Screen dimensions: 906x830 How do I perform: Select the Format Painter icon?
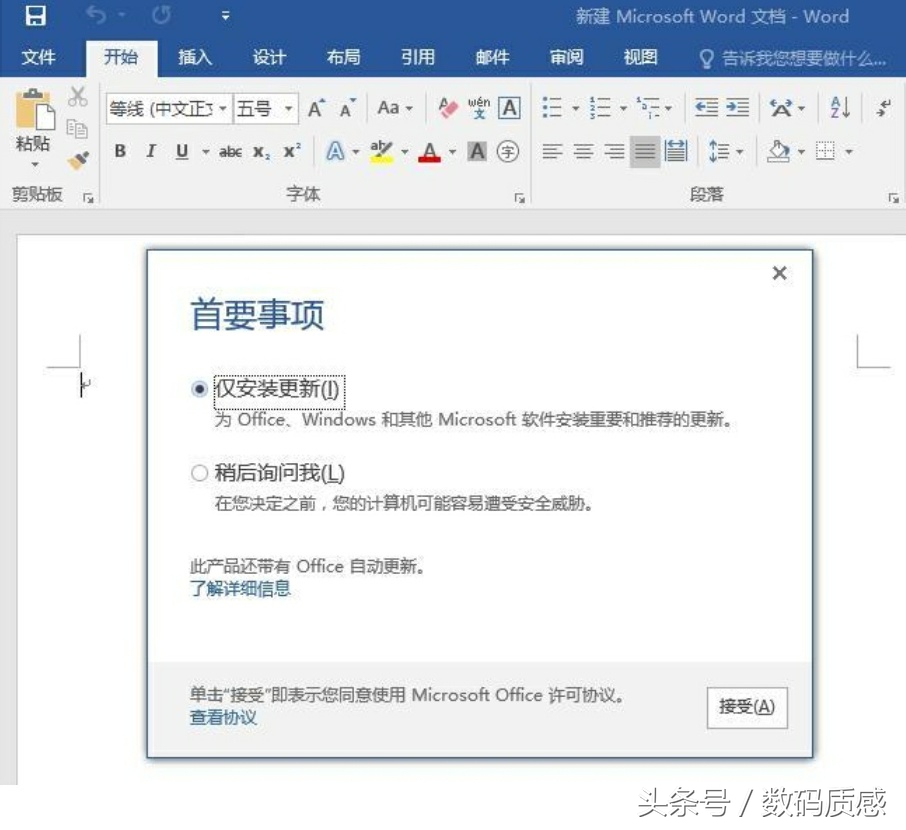pyautogui.click(x=78, y=160)
